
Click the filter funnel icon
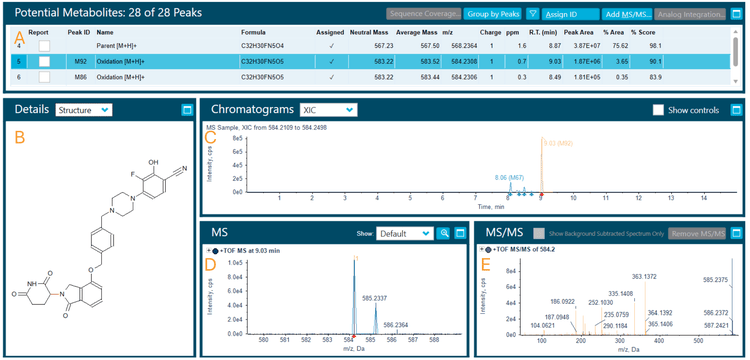(532, 14)
